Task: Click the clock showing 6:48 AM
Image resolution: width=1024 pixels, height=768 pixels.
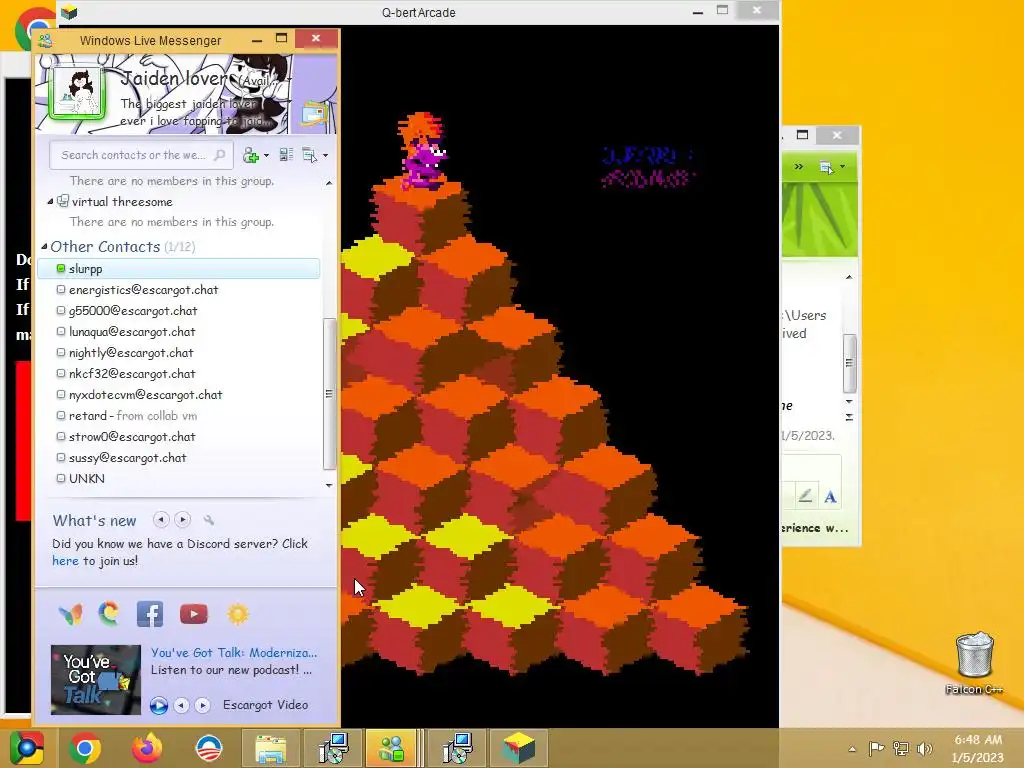Action: pyautogui.click(x=978, y=748)
